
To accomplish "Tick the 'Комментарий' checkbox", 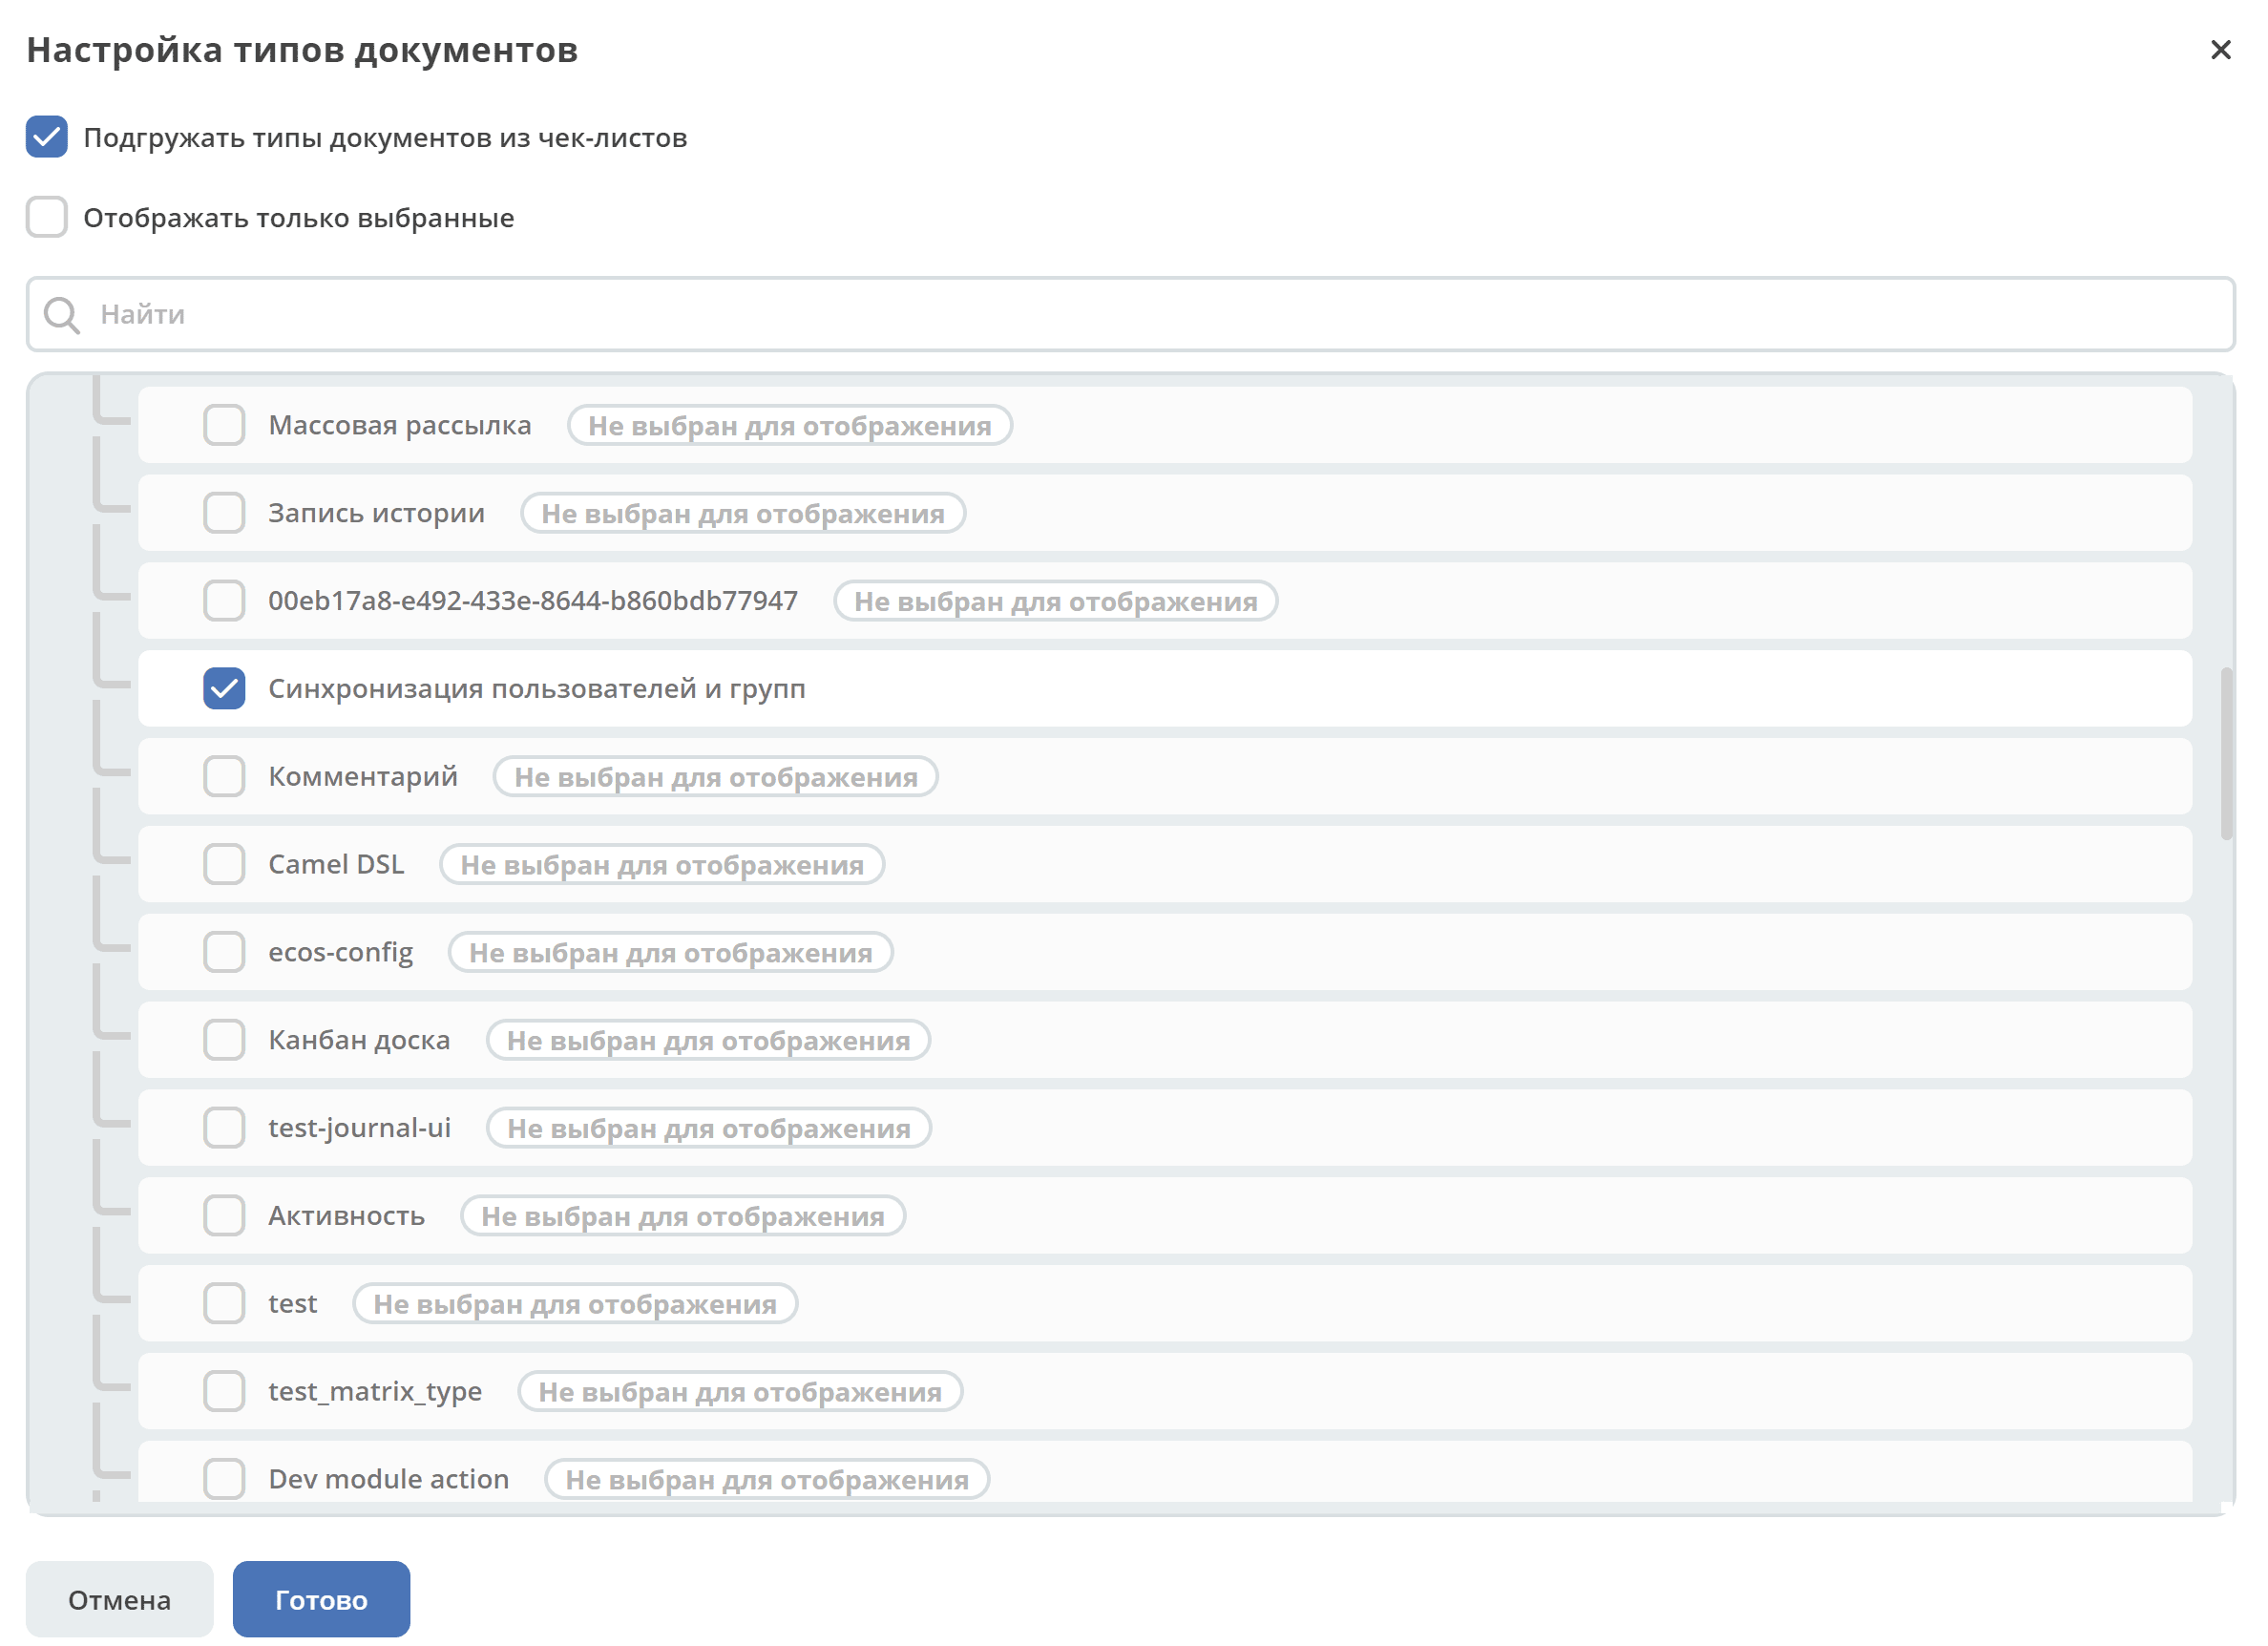I will coord(224,777).
